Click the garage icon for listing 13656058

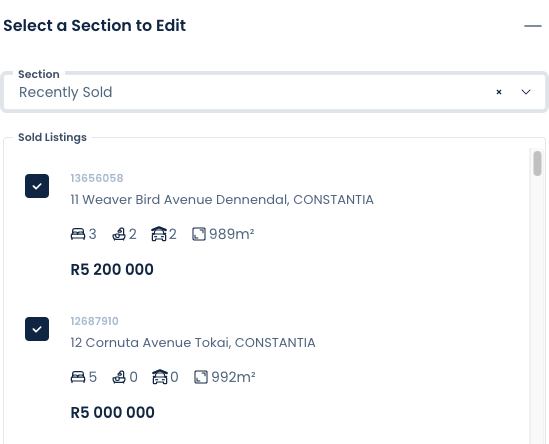click(x=159, y=234)
